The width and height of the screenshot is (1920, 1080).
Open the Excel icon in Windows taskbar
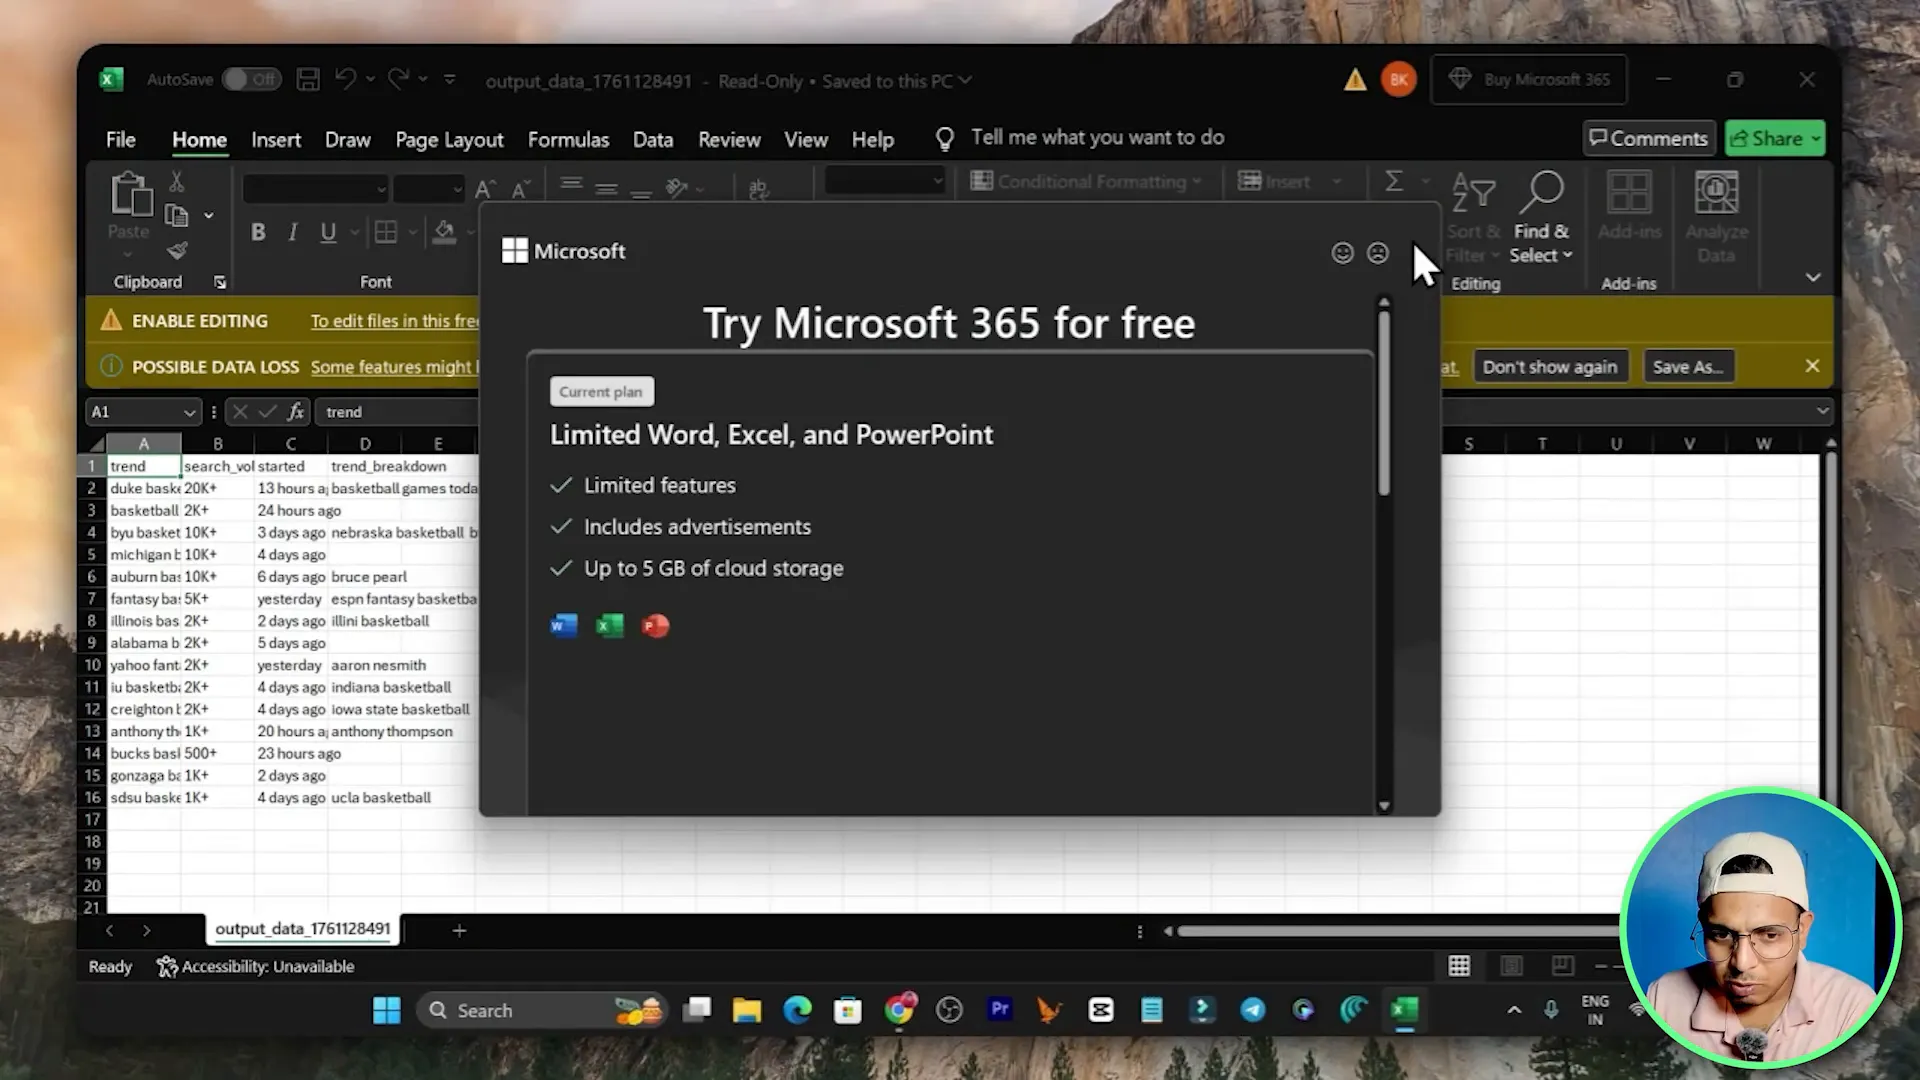(1404, 1011)
